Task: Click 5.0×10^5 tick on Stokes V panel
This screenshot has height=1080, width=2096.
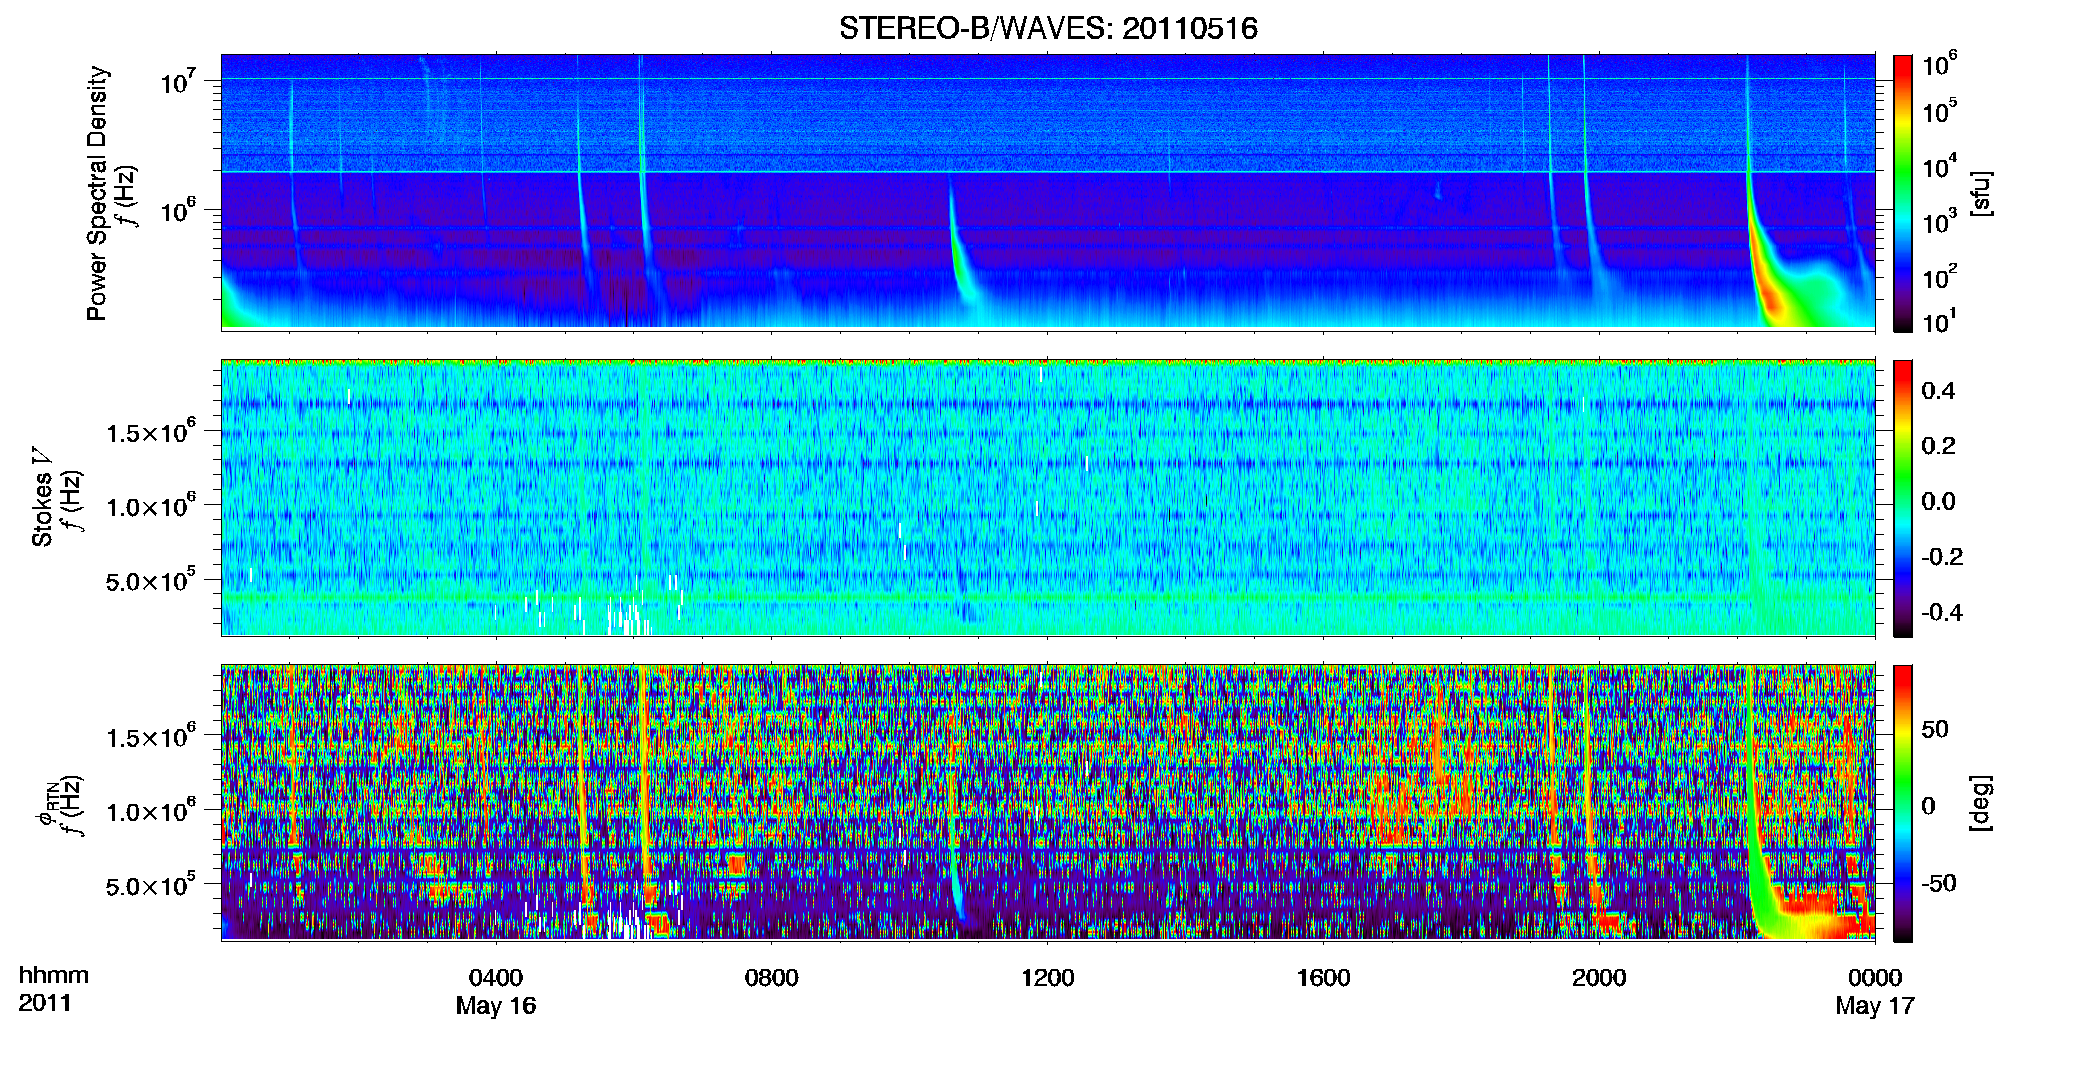Action: [151, 581]
